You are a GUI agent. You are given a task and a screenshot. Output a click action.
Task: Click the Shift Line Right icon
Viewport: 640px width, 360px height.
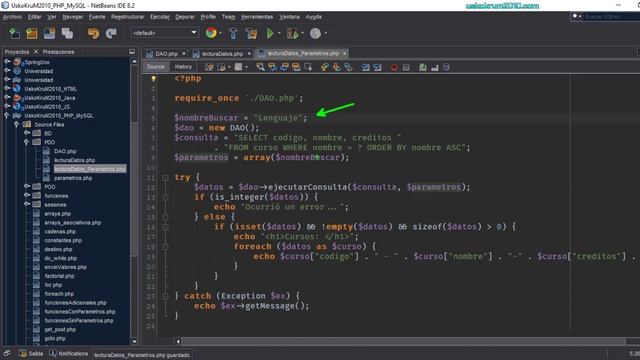pyautogui.click(x=377, y=67)
